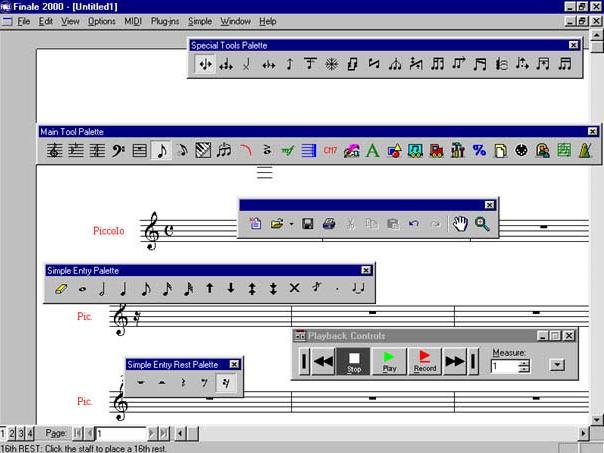Click Stop in Playback Controls
604x453 pixels.
point(354,361)
